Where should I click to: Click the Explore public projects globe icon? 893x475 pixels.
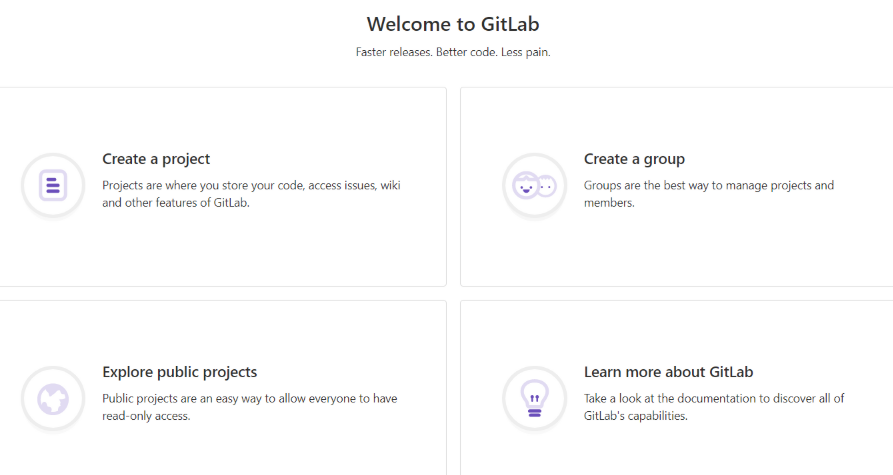pos(53,398)
